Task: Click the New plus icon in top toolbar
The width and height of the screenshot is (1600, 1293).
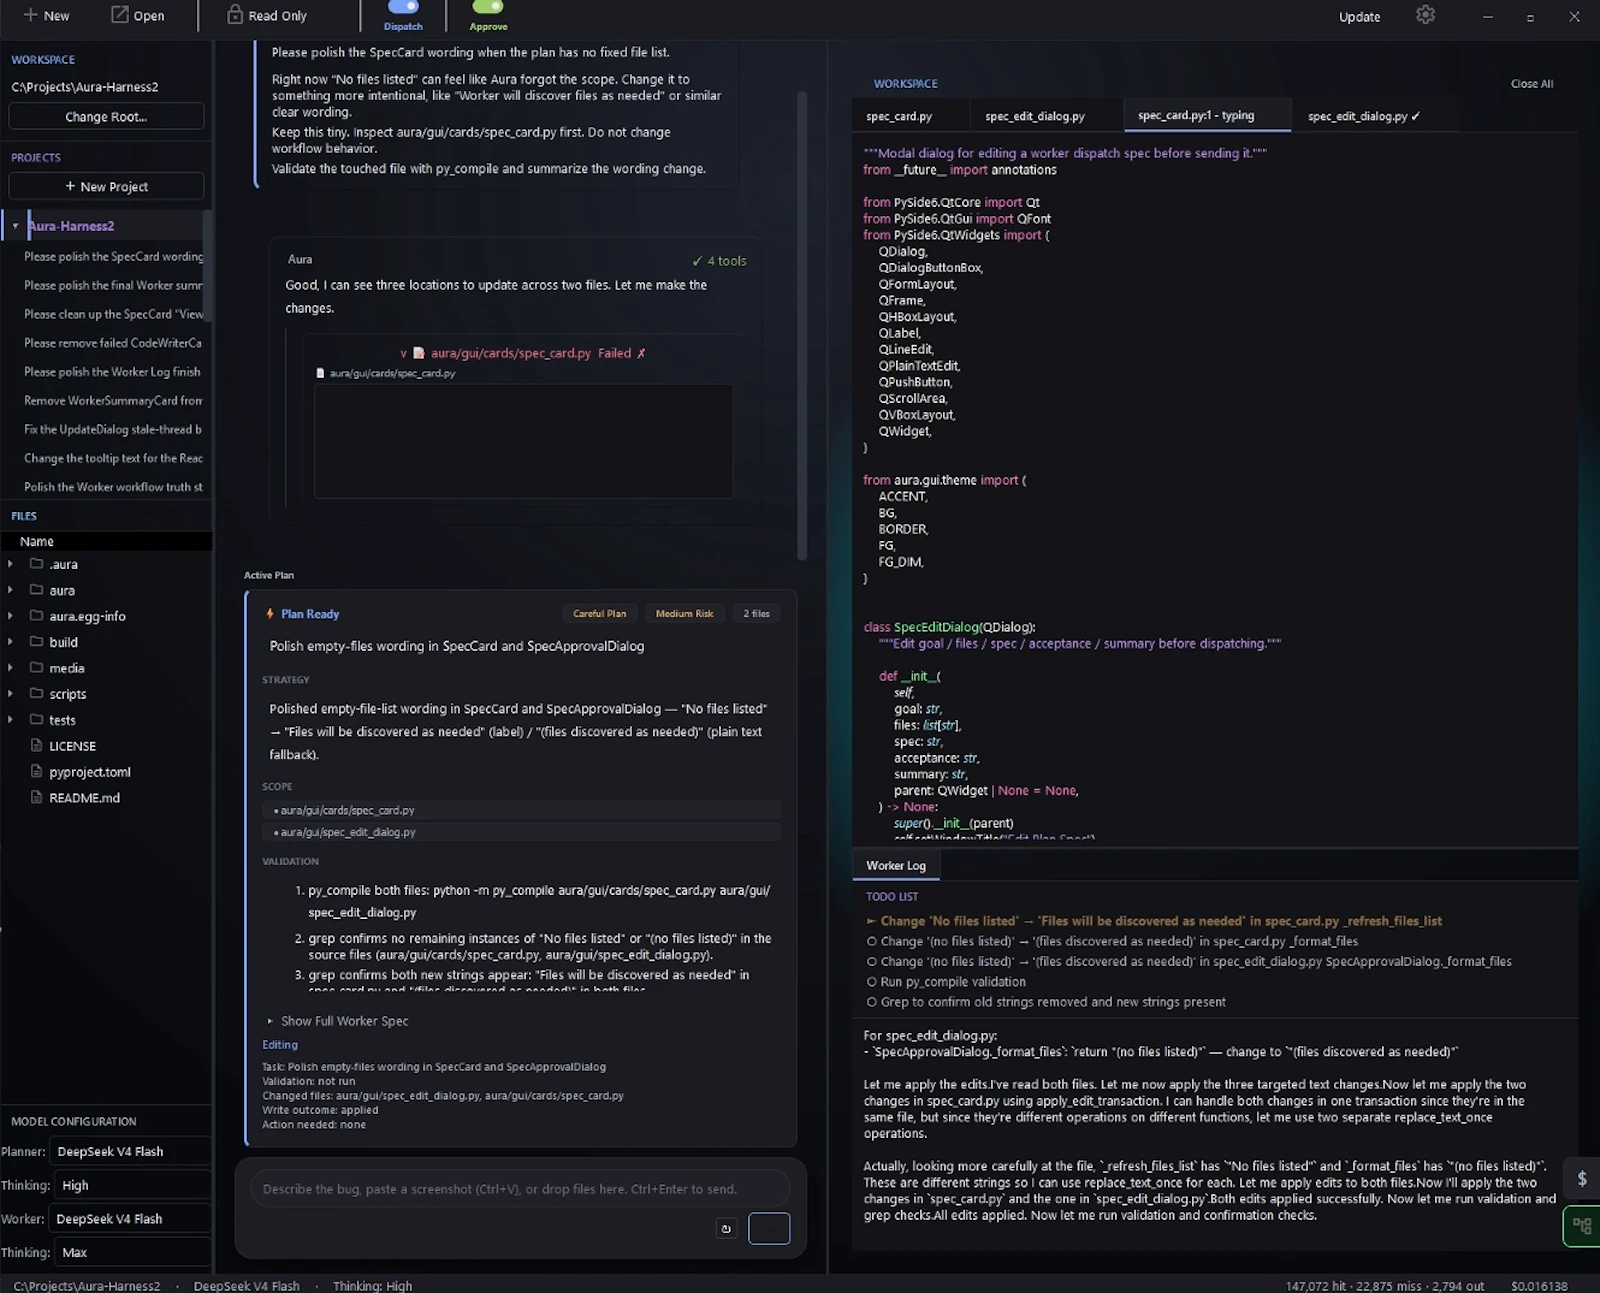Action: pyautogui.click(x=30, y=15)
